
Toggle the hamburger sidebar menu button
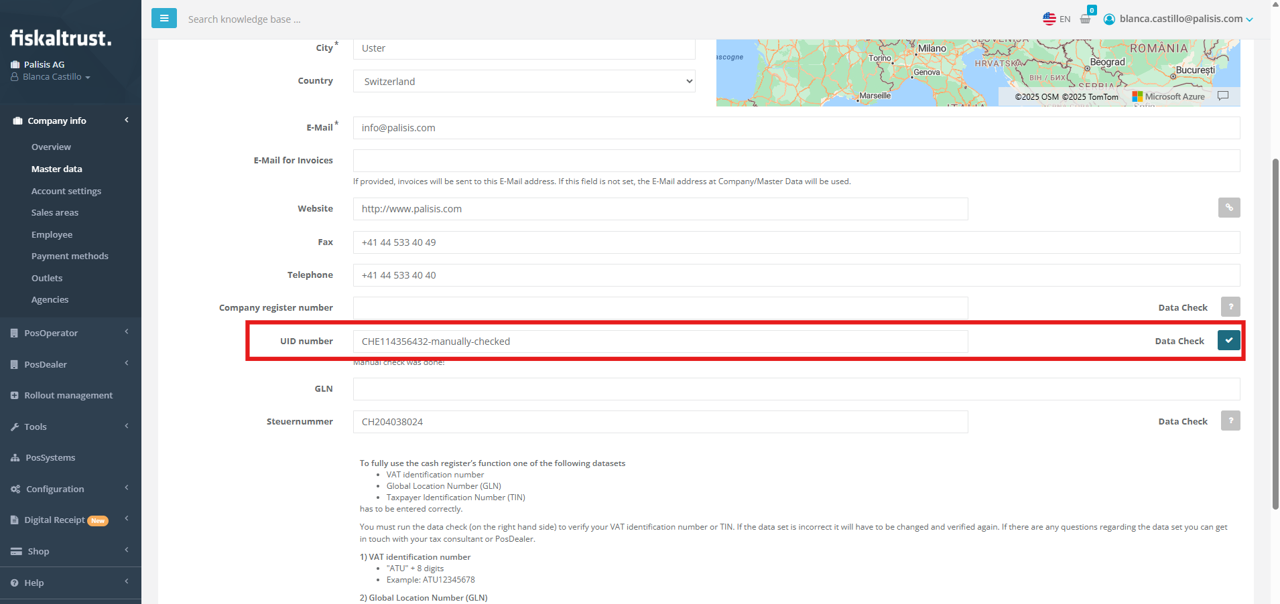(164, 18)
